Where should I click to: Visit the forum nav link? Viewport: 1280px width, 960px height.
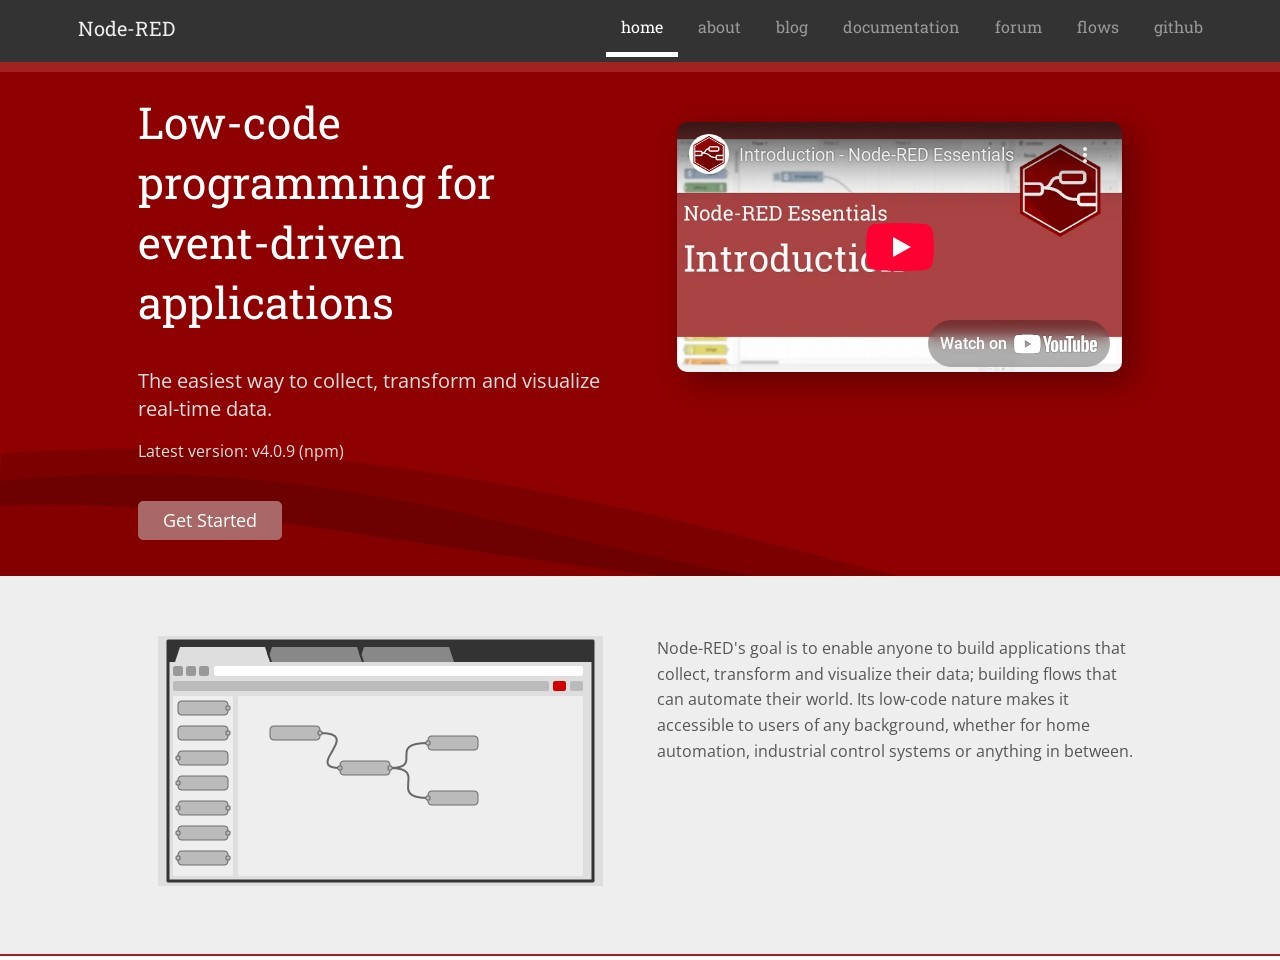click(1018, 28)
